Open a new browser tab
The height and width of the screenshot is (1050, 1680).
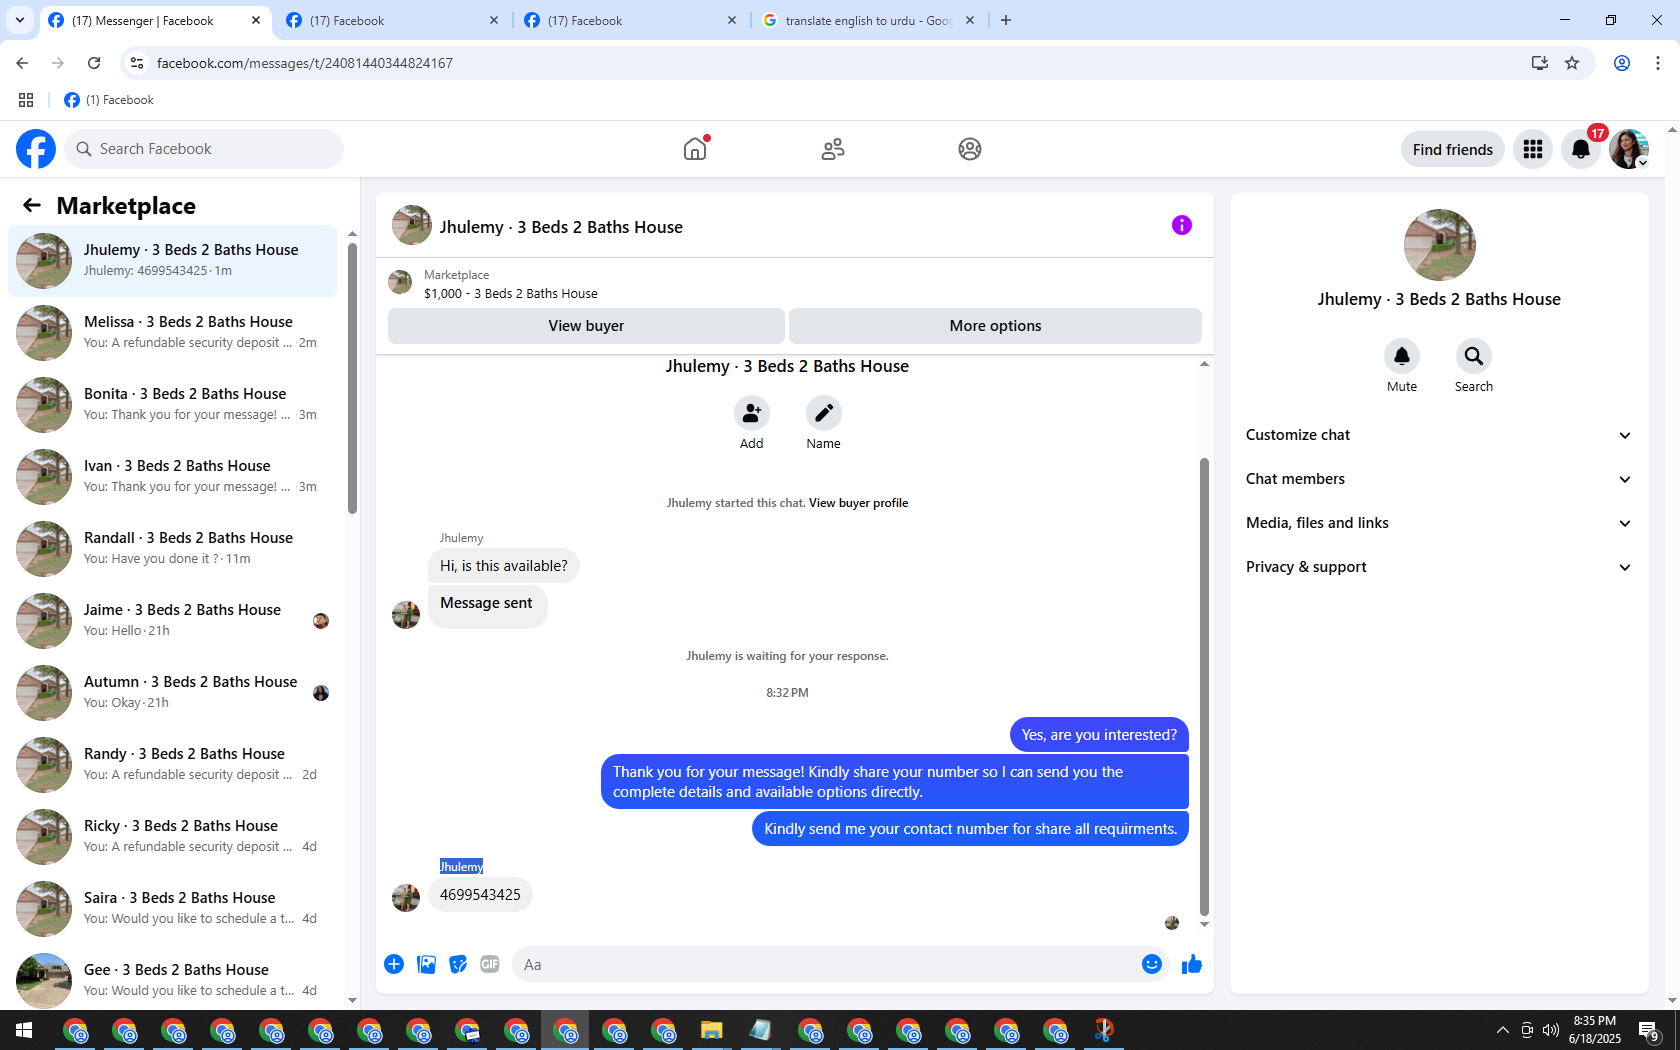(1006, 20)
